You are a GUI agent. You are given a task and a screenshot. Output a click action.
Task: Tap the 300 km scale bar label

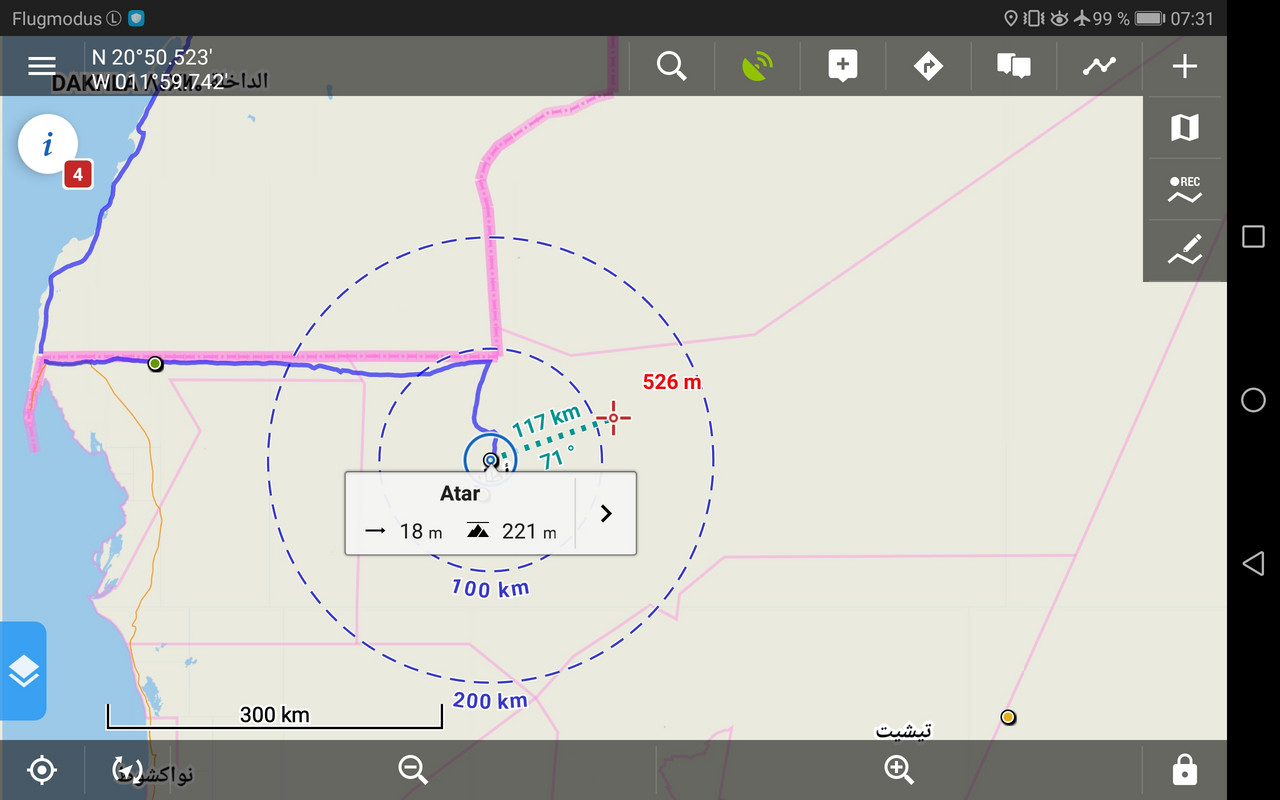pyautogui.click(x=274, y=715)
